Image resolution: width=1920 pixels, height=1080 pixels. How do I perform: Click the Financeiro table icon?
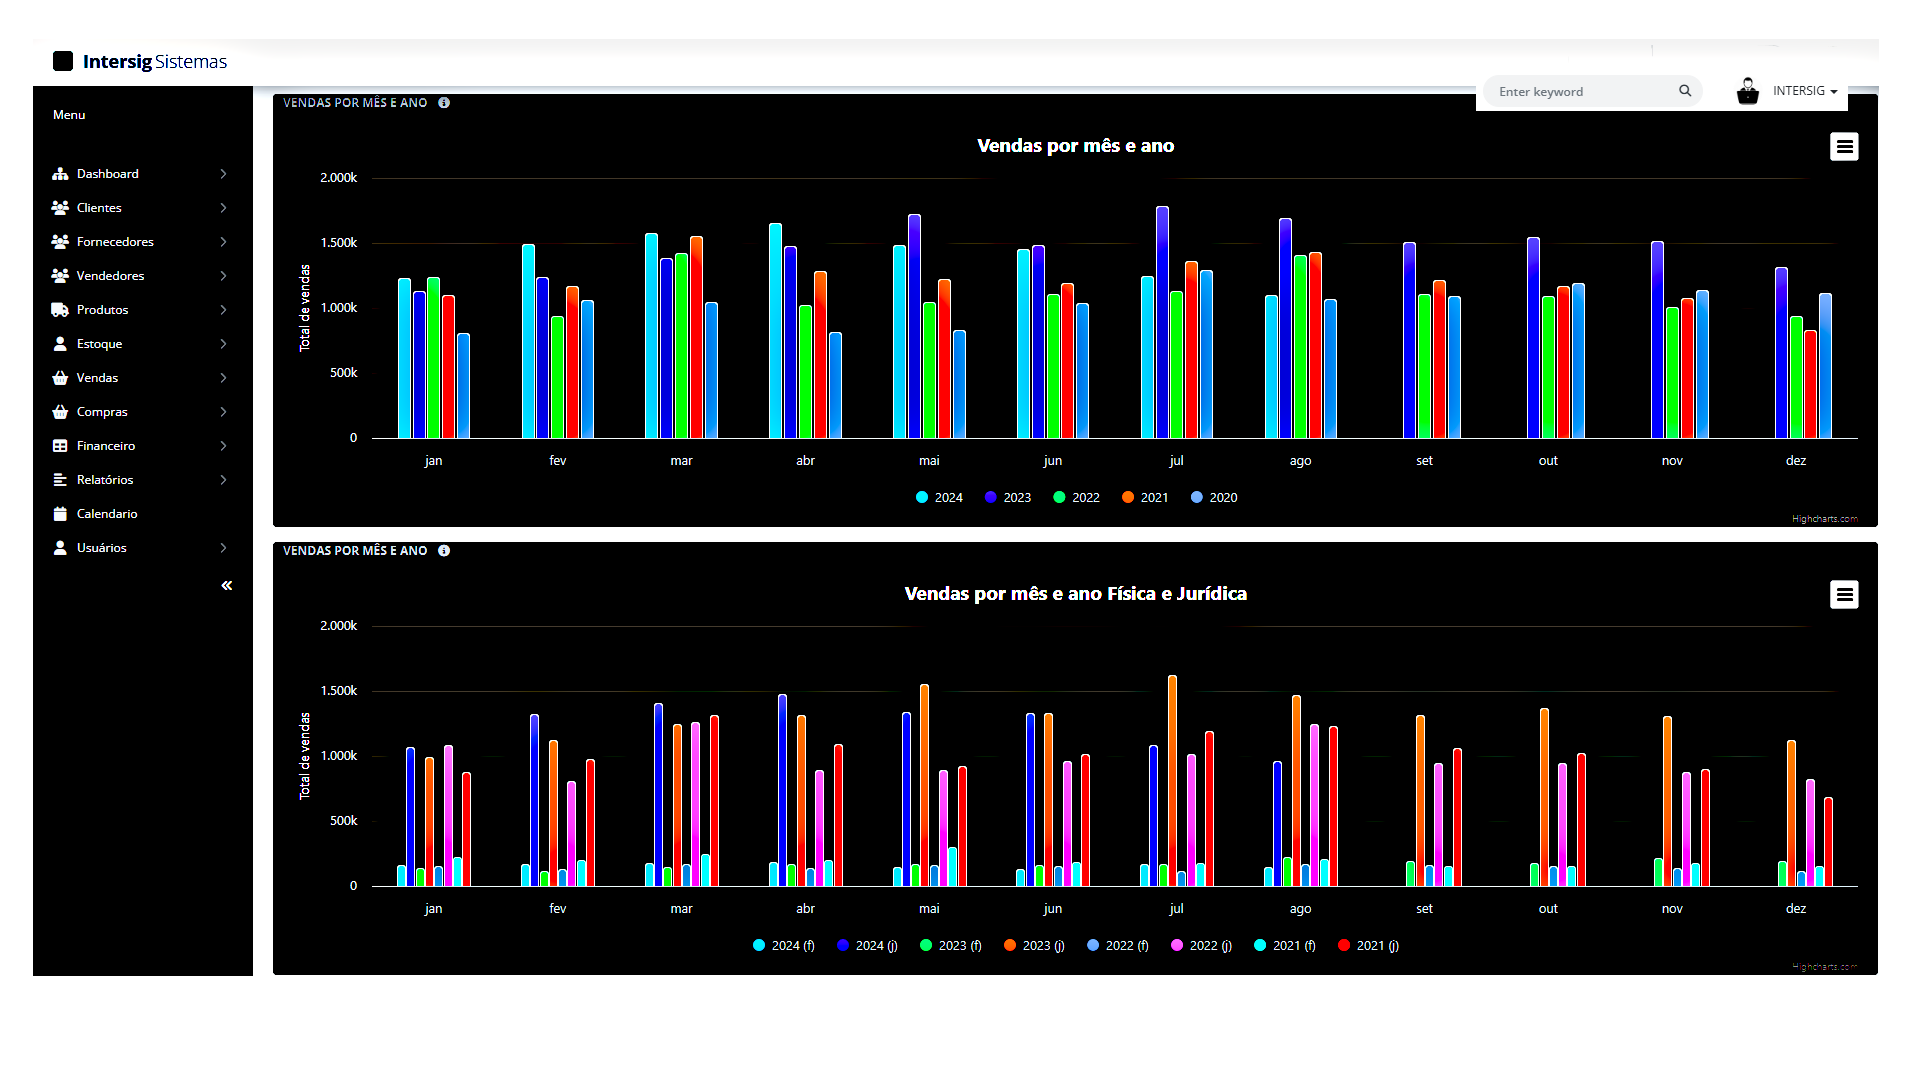pyautogui.click(x=60, y=446)
